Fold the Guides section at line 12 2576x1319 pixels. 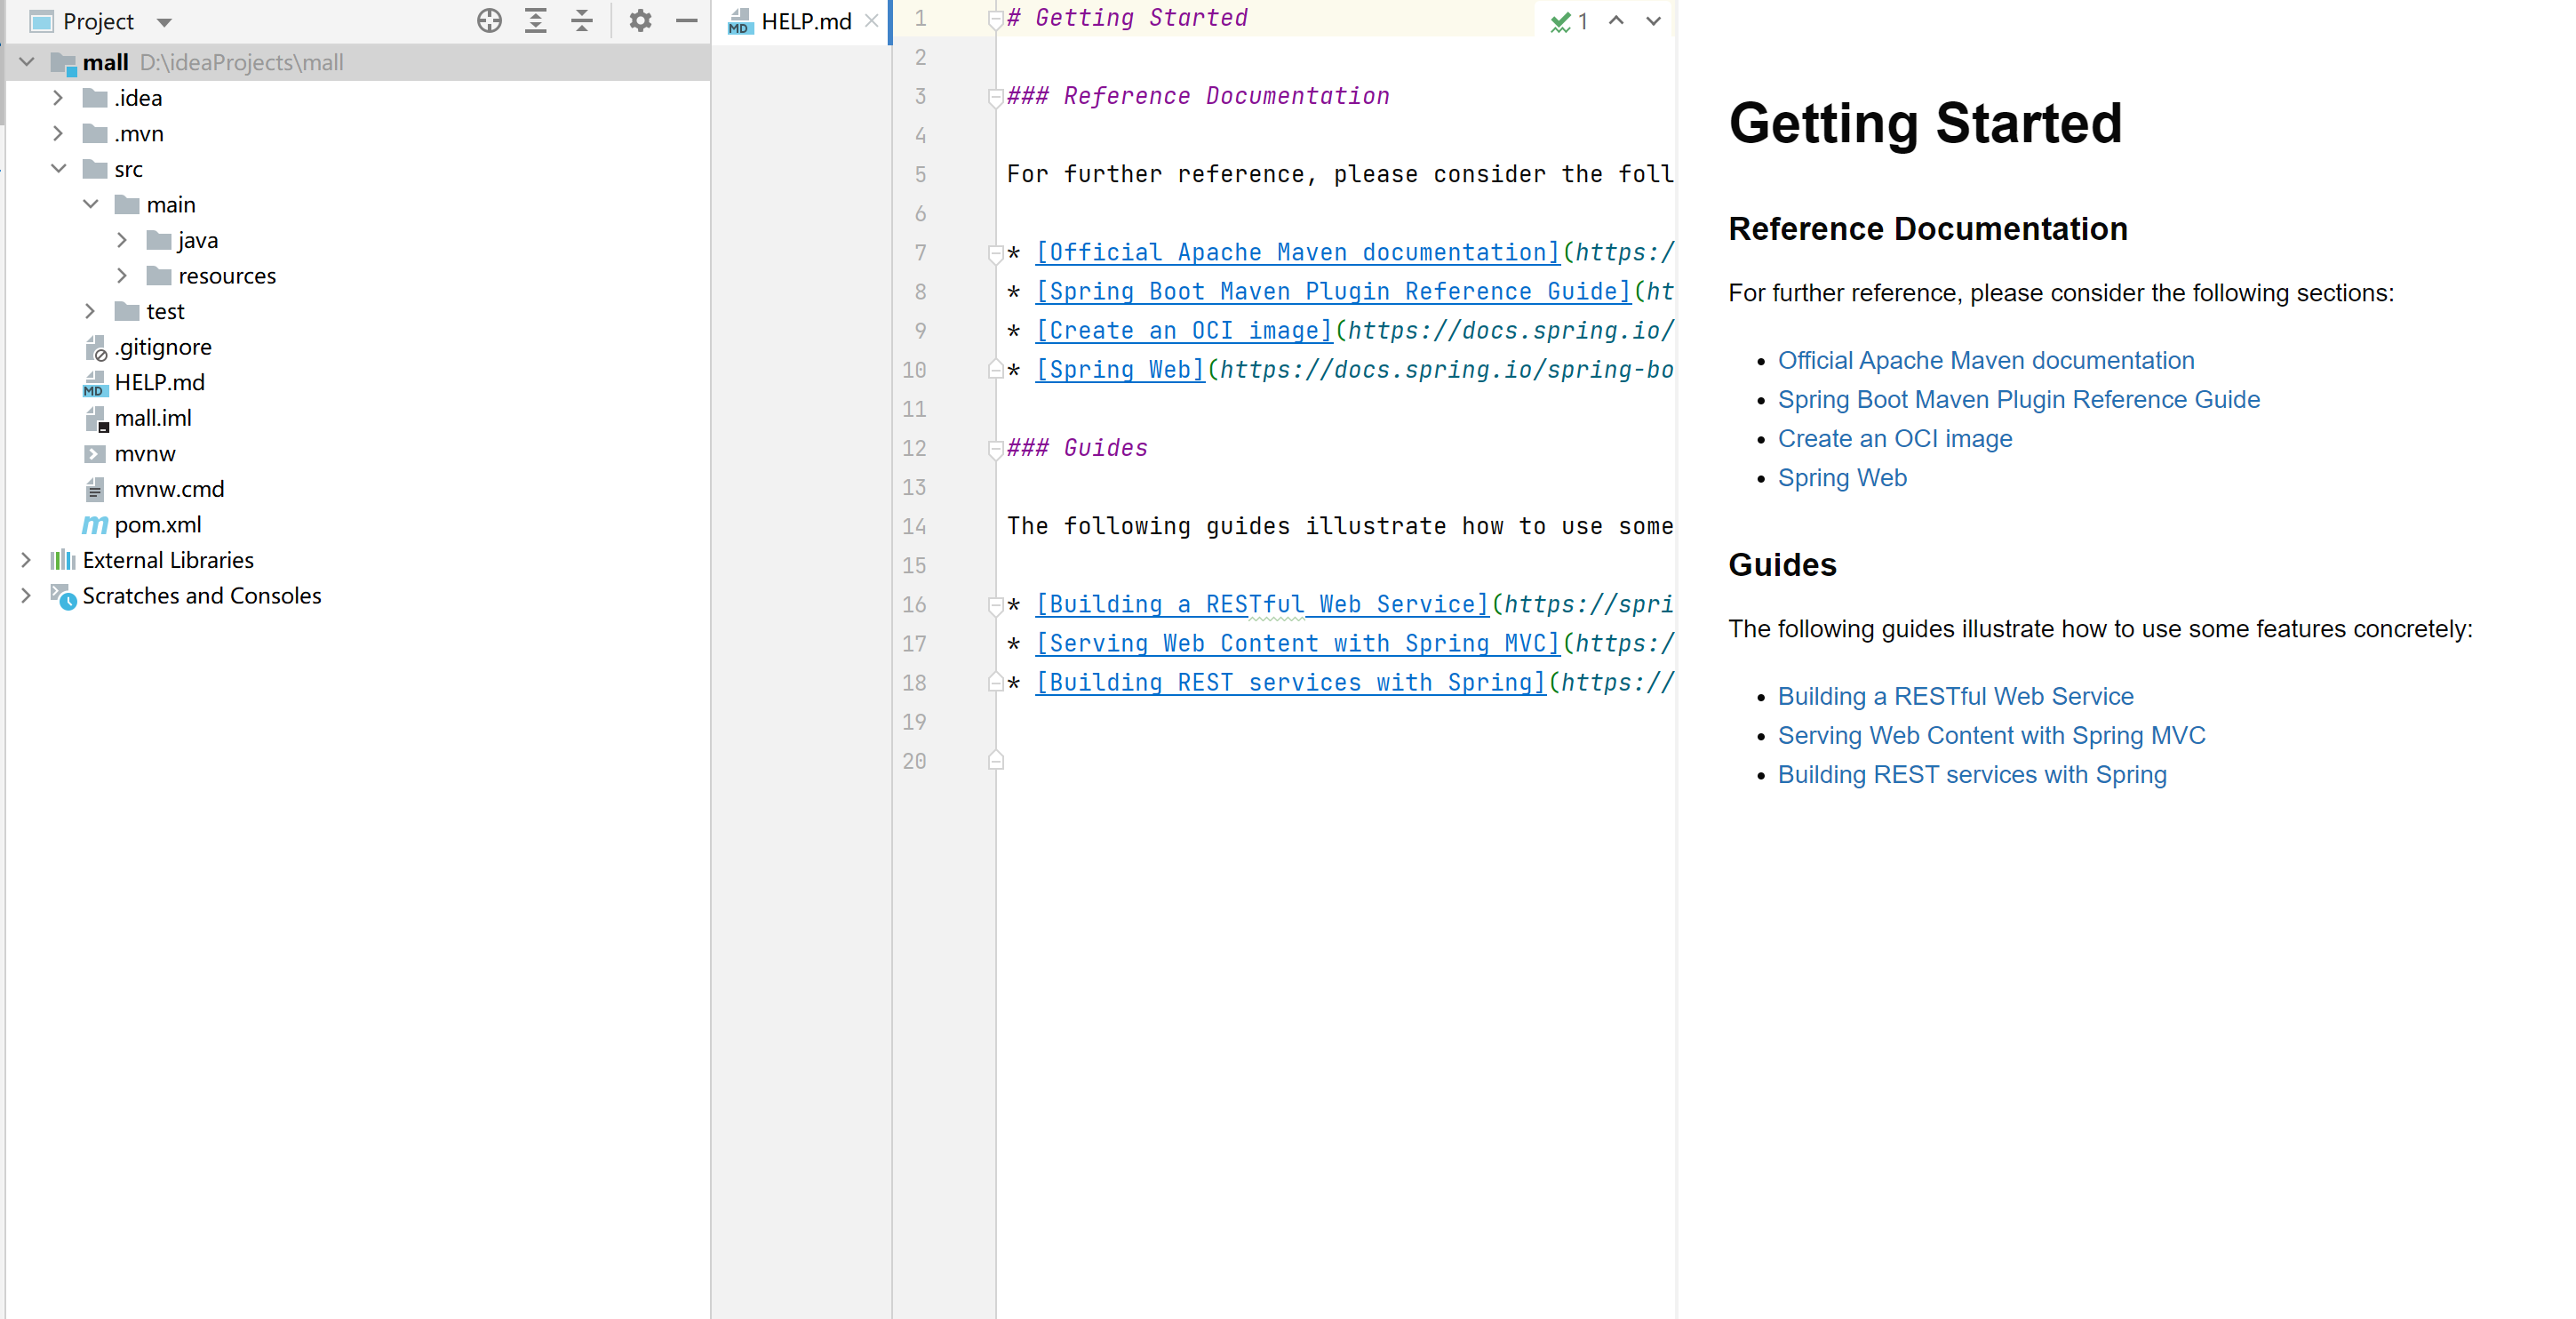click(995, 449)
